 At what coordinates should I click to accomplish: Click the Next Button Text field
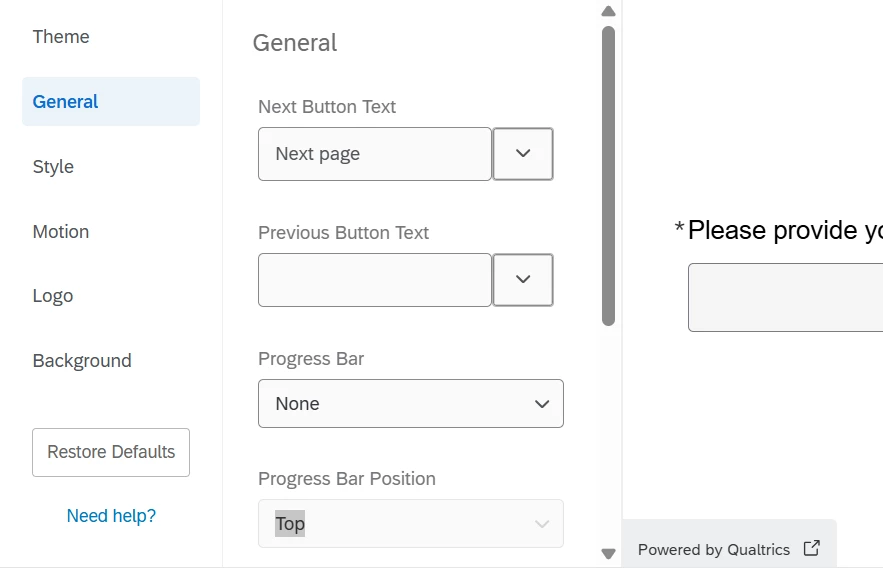point(374,154)
